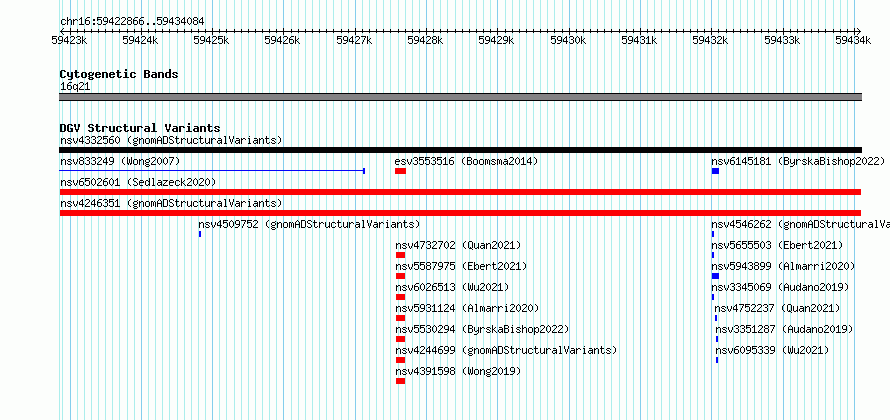Click red block under nsv5931124
This screenshot has width=890, height=420.
[401, 318]
